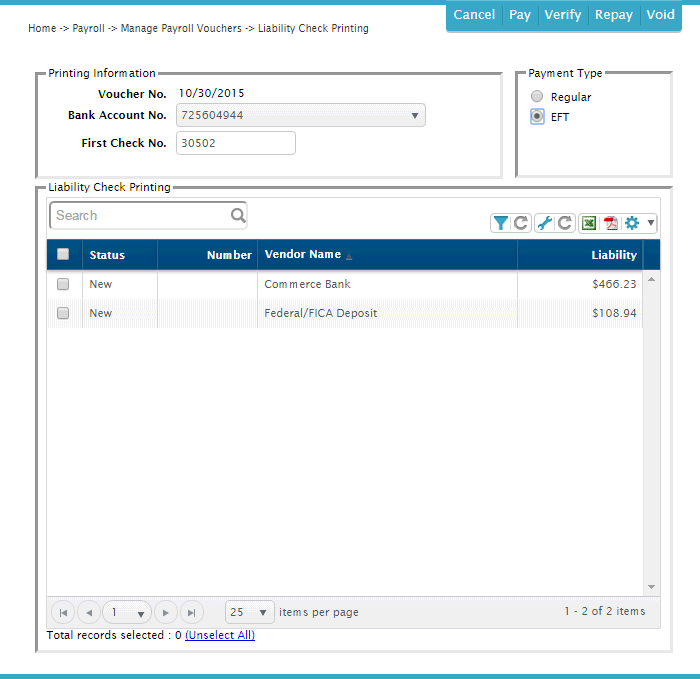This screenshot has width=700, height=679.
Task: Open the blue gear settings icon
Action: (x=632, y=223)
